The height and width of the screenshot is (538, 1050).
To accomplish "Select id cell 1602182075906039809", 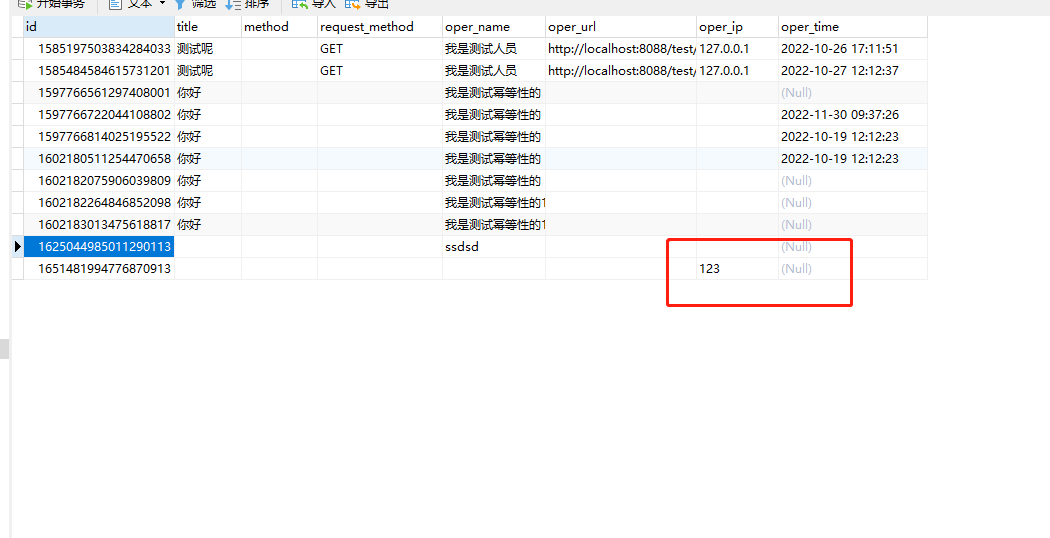I will point(99,181).
